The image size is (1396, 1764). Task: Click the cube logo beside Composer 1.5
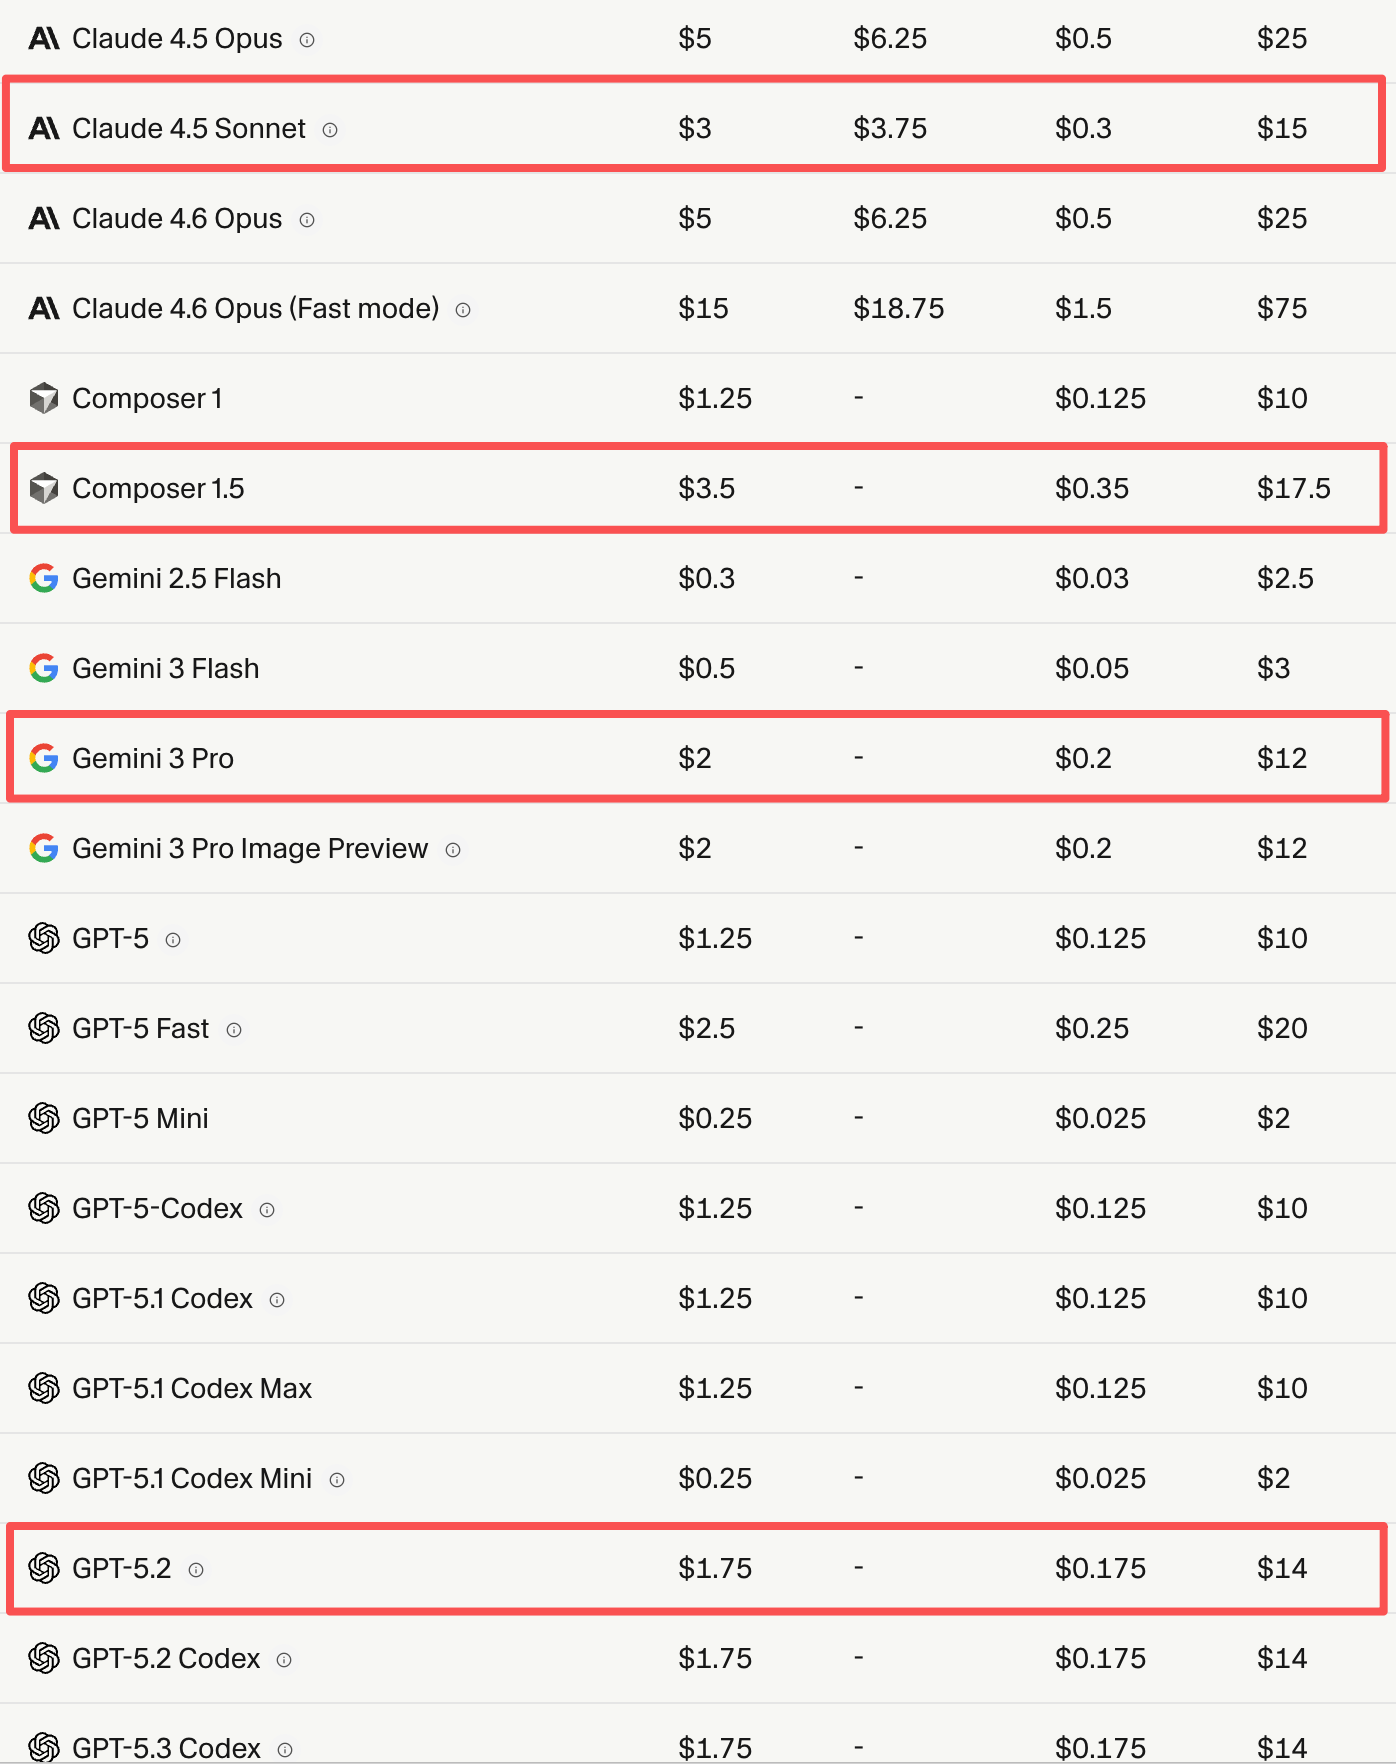point(44,488)
